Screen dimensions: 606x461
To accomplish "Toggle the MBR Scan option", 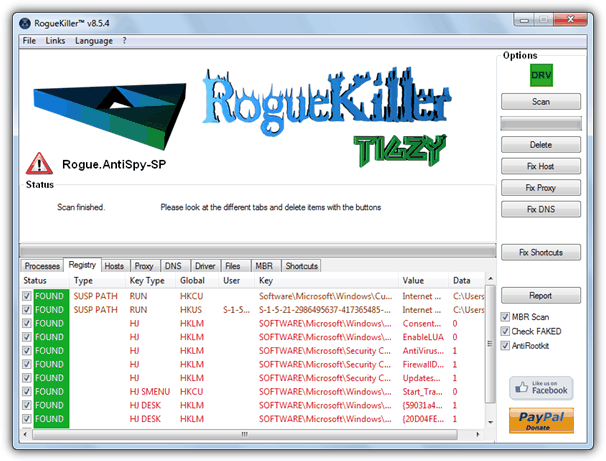I will [x=505, y=317].
